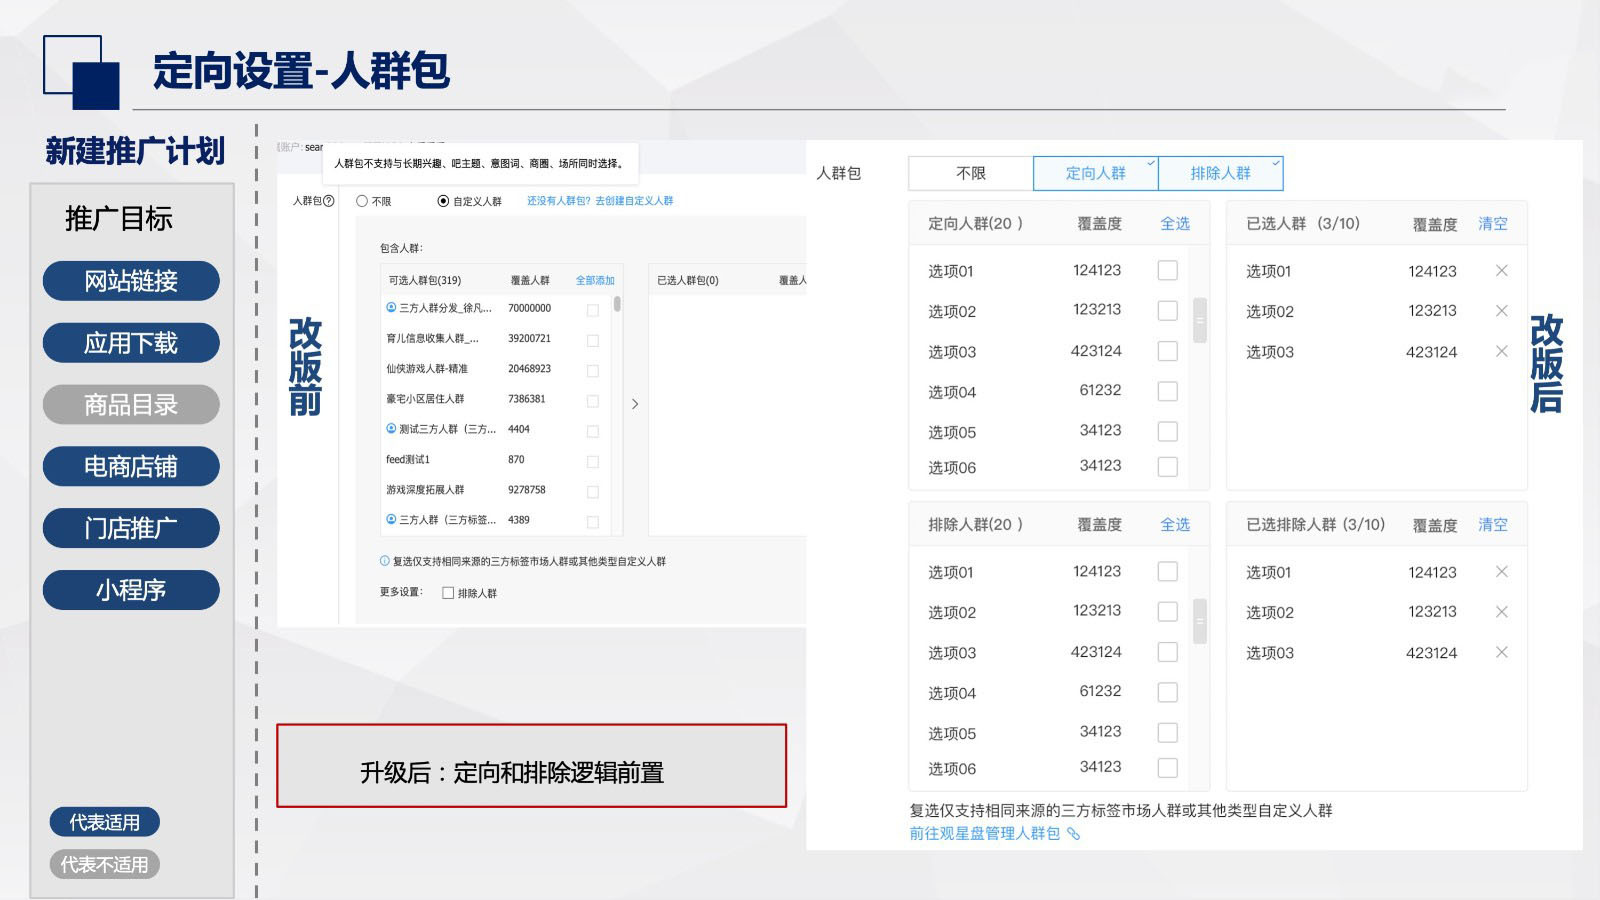Click the info icon before 复选仅支持 note
Screen dimensions: 1600x900
(x=385, y=561)
